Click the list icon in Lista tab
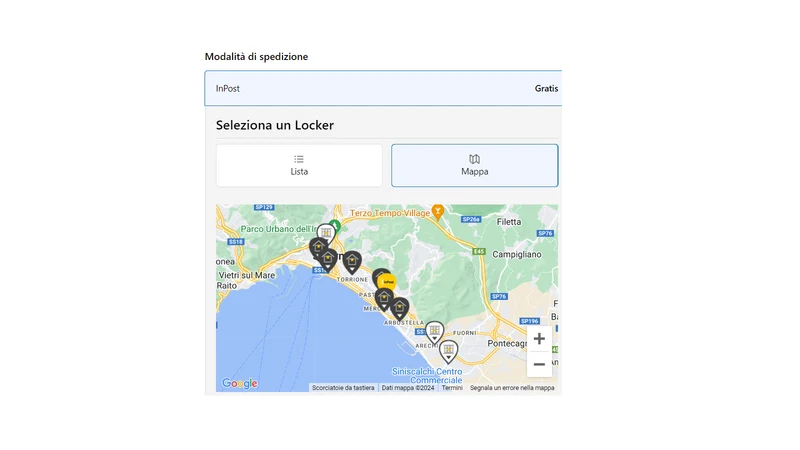The height and width of the screenshot is (450, 800). tap(299, 159)
